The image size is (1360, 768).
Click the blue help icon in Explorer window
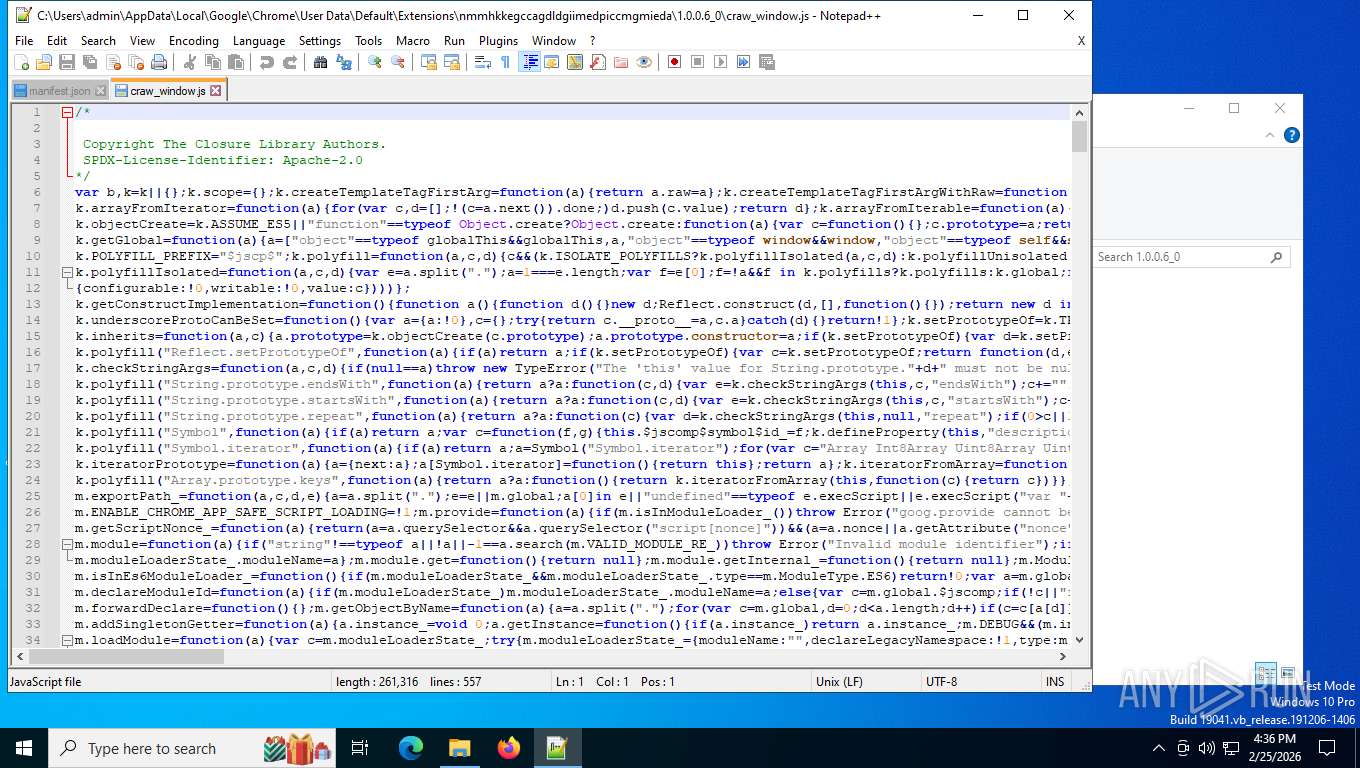click(x=1292, y=135)
